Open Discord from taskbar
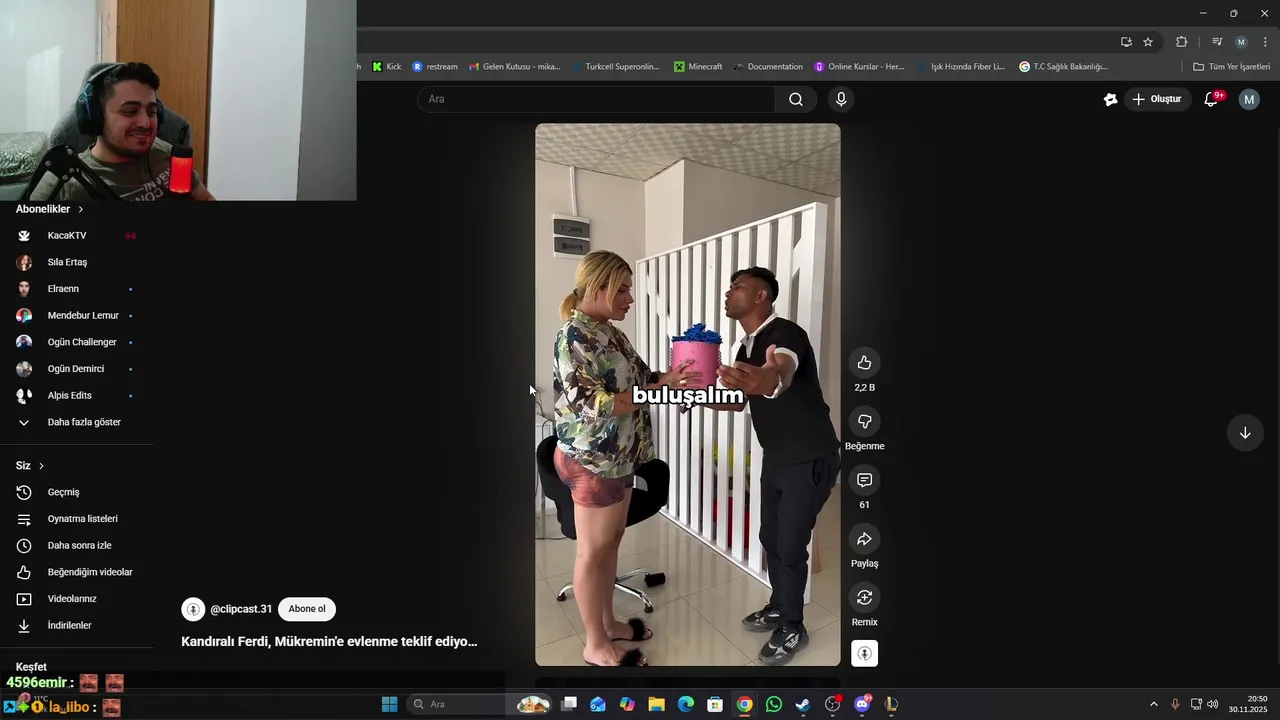This screenshot has height=720, width=1280. pyautogui.click(x=862, y=704)
